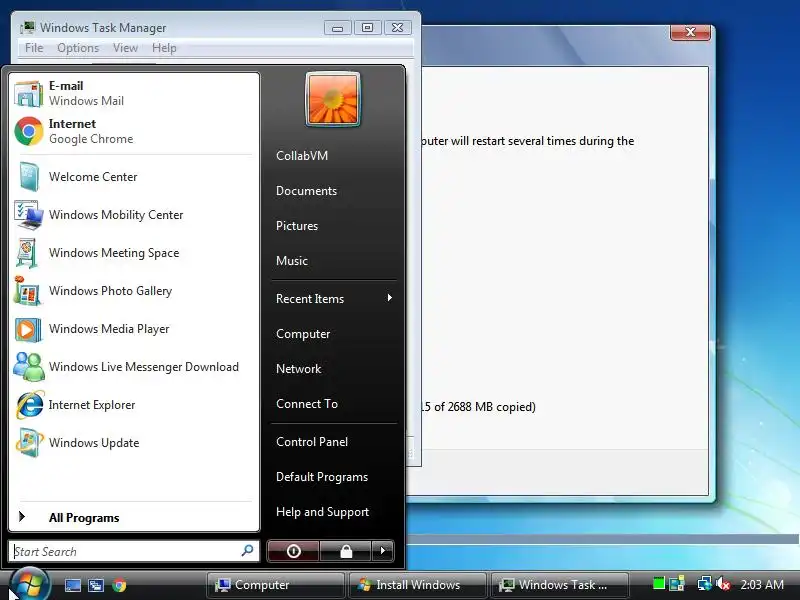This screenshot has width=800, height=600.
Task: Open Windows Photo Gallery icon
Action: 28,291
